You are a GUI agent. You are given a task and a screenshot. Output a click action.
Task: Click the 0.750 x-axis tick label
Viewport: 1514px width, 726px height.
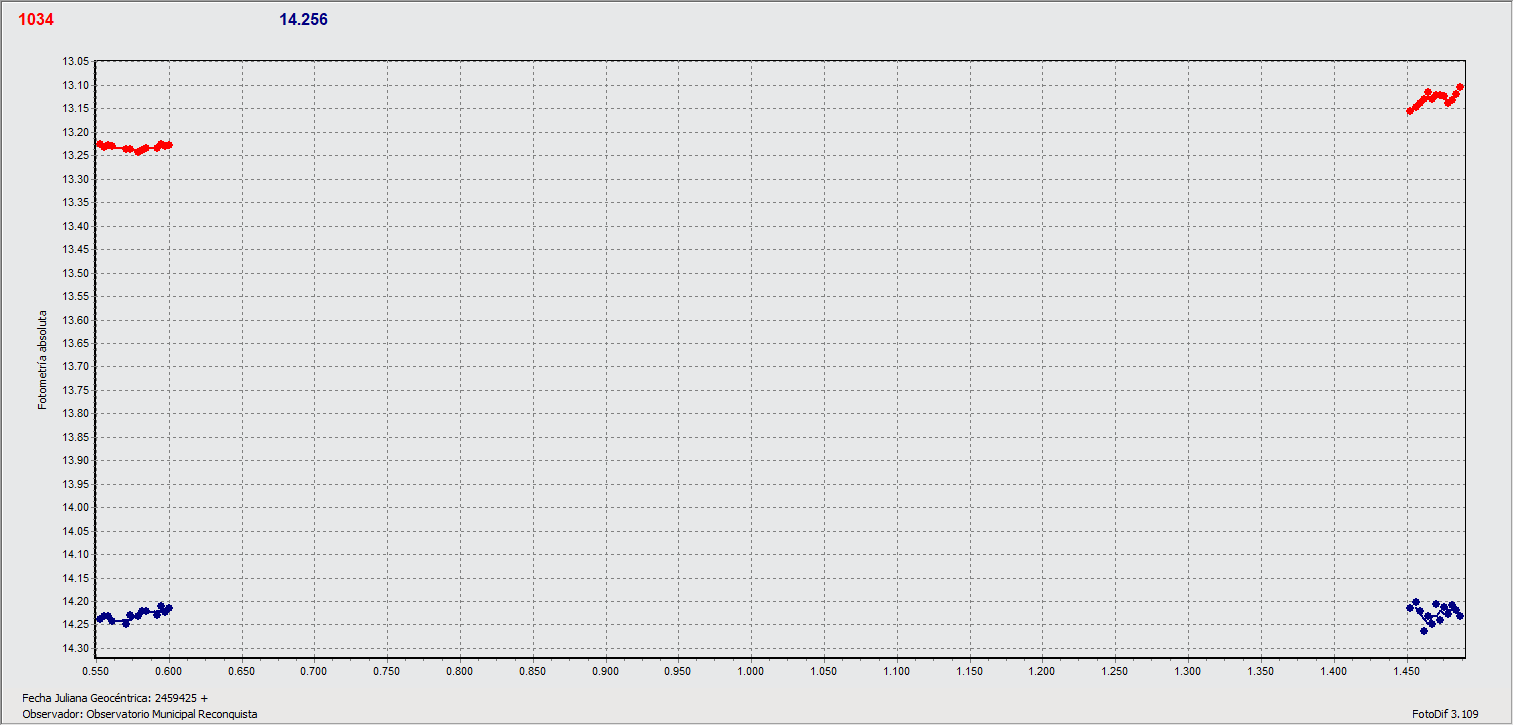pos(387,664)
